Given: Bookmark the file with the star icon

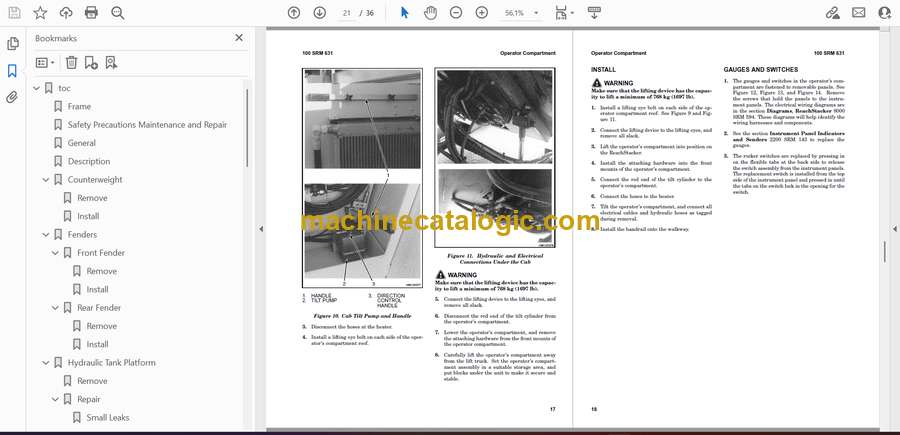Looking at the screenshot, I should [x=40, y=13].
